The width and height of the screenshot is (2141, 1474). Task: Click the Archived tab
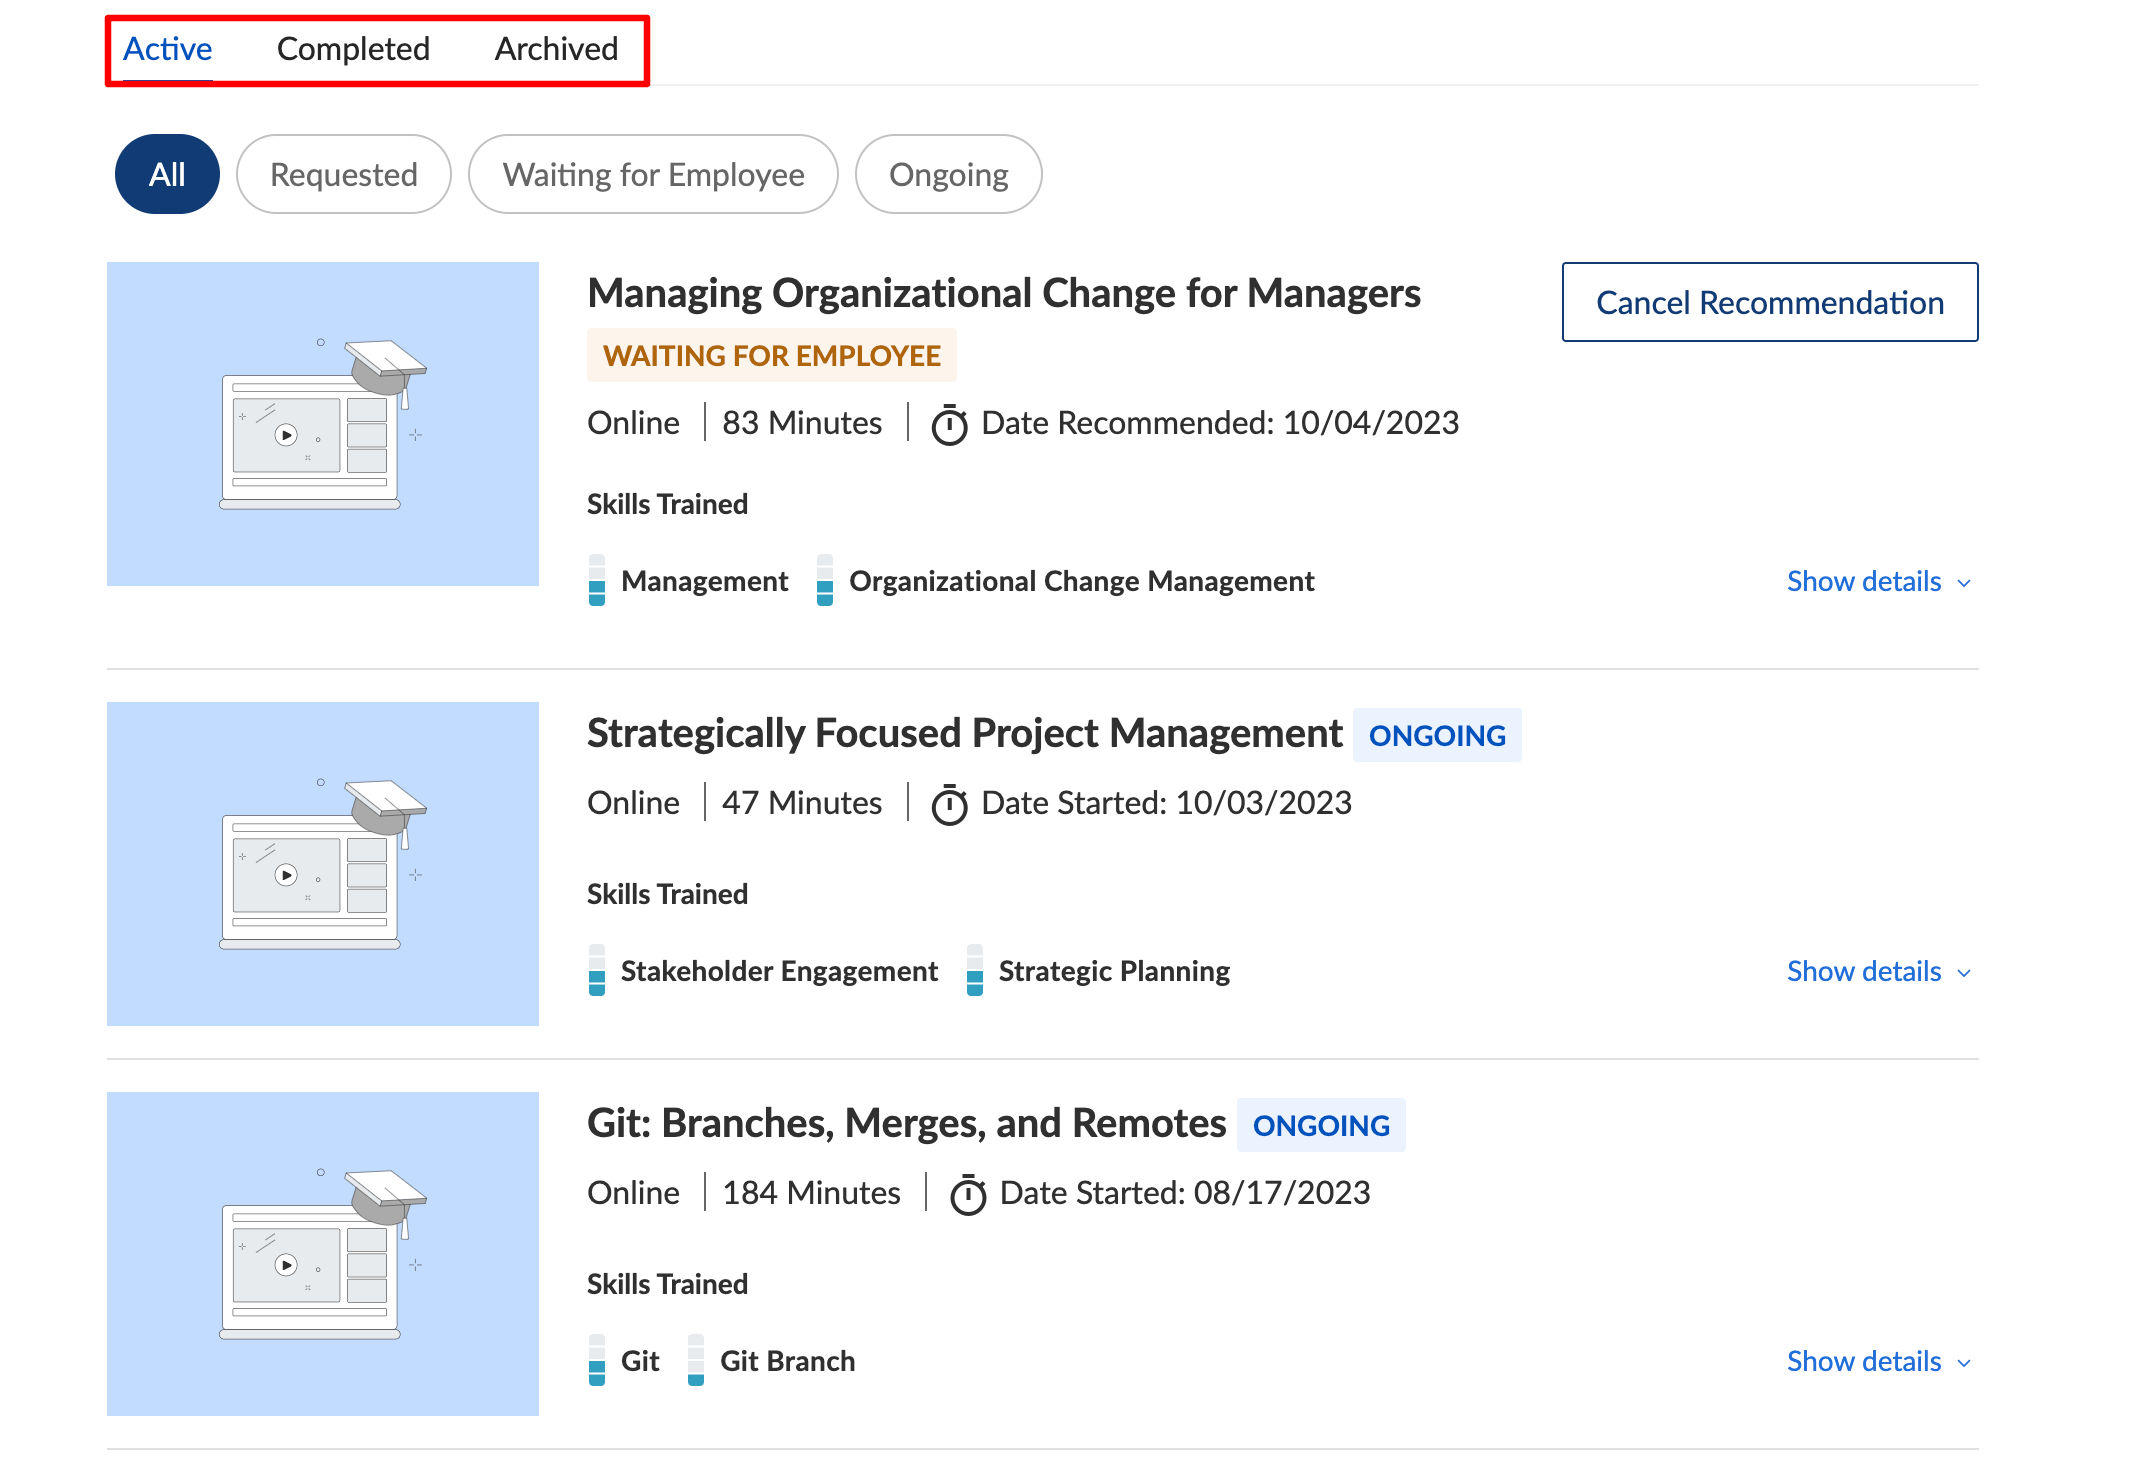555,47
